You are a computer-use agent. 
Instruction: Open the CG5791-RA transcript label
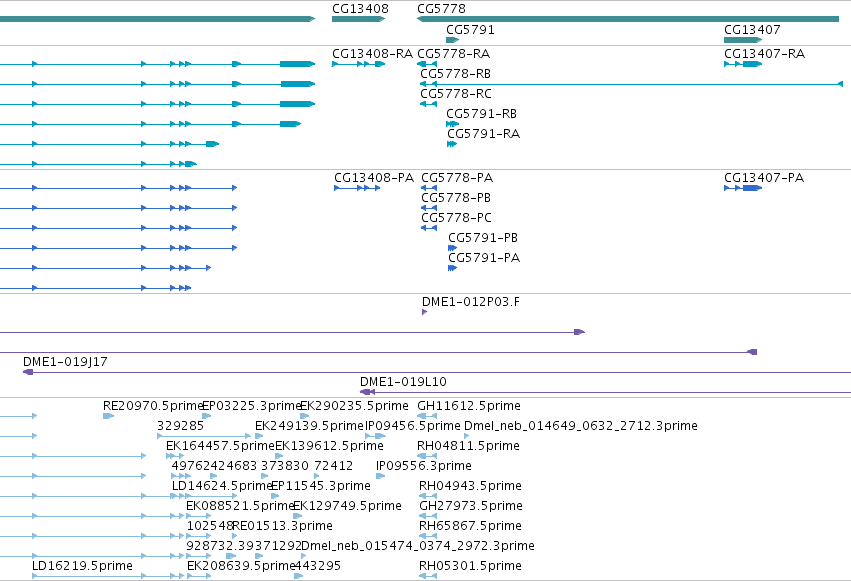pos(484,134)
